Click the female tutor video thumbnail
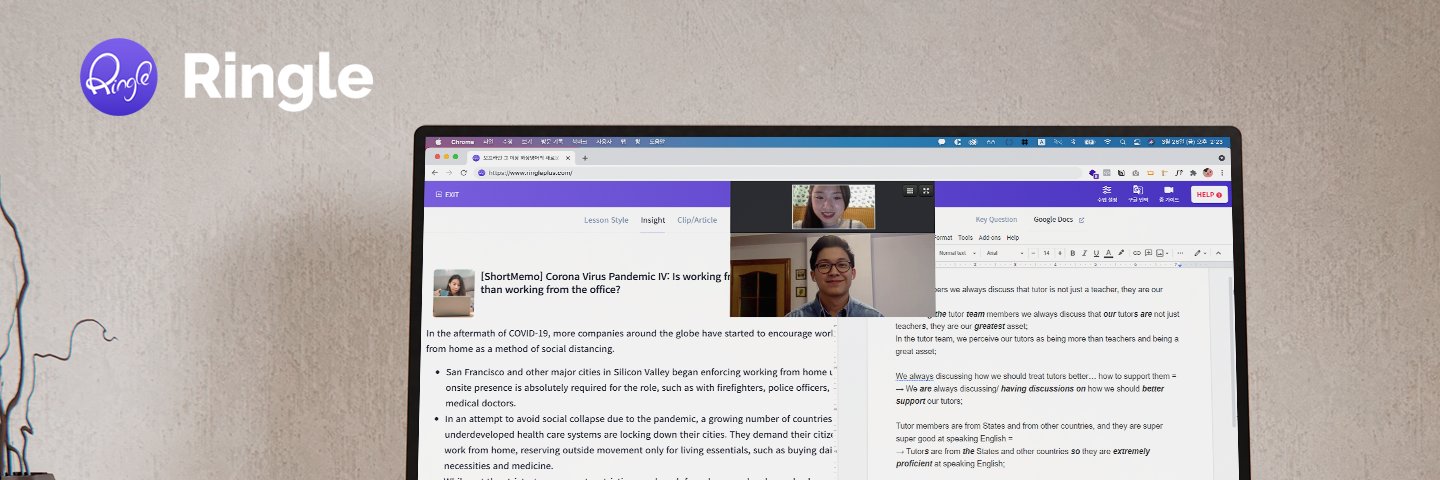Image resolution: width=1440 pixels, height=480 pixels. (x=833, y=206)
